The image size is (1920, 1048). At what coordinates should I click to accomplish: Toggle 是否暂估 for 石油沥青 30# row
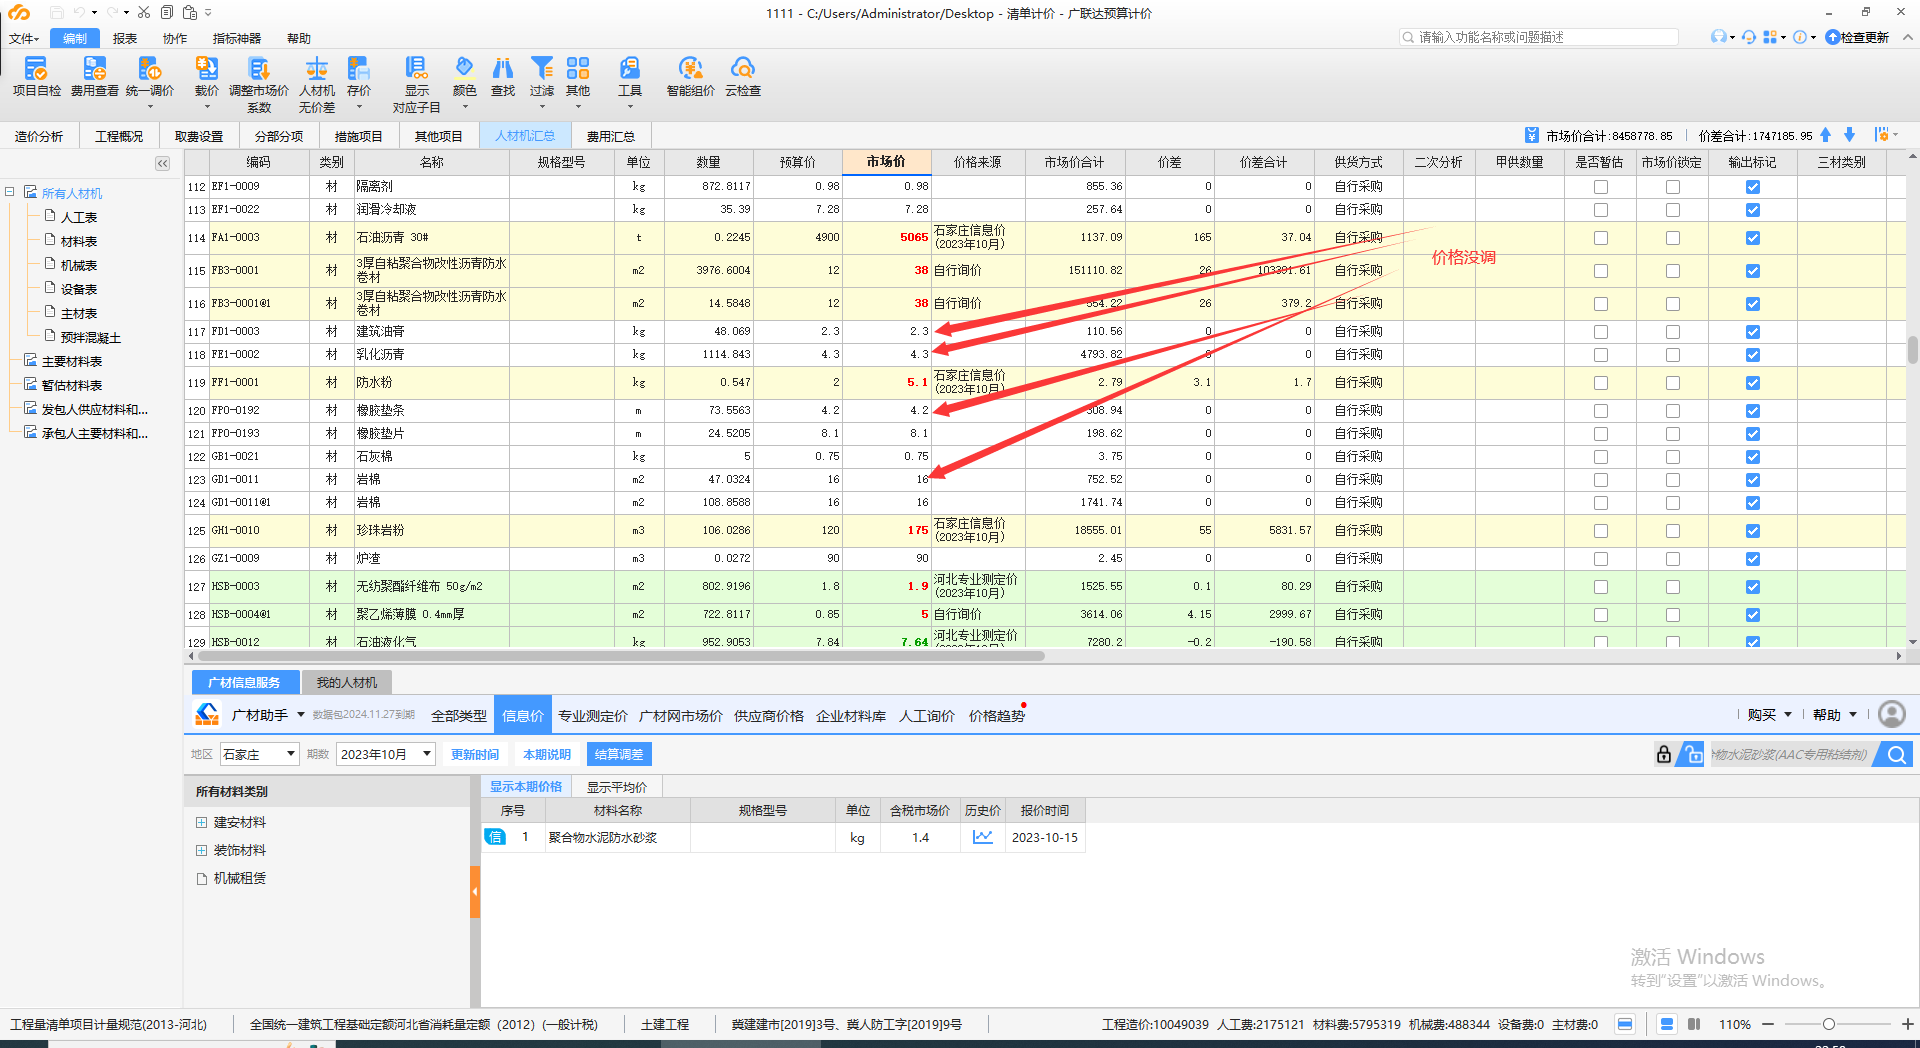(x=1601, y=238)
